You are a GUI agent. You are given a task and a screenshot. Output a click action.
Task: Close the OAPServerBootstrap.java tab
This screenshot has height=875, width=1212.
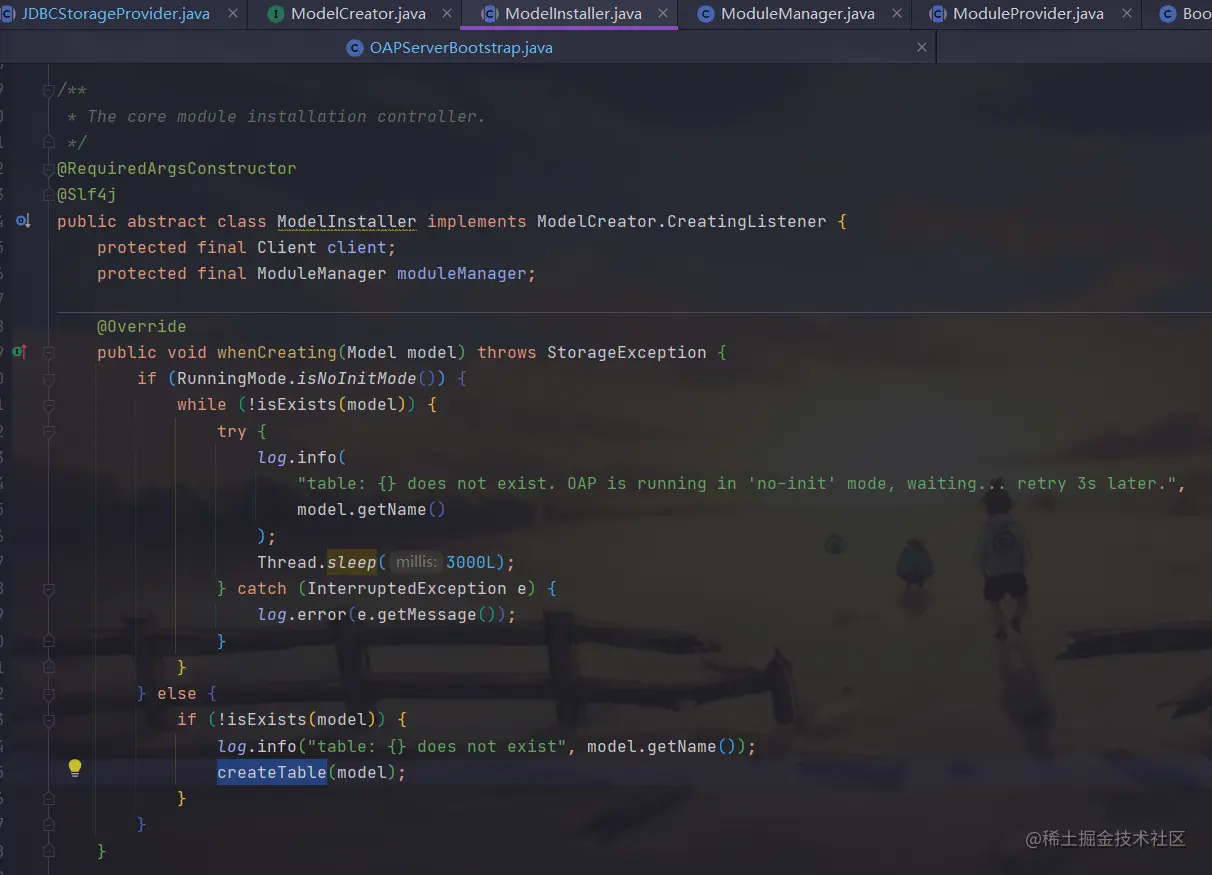[x=922, y=47]
